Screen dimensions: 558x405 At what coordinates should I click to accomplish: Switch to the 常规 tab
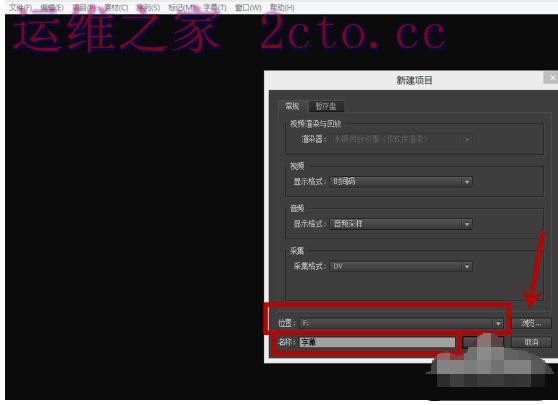[292, 106]
